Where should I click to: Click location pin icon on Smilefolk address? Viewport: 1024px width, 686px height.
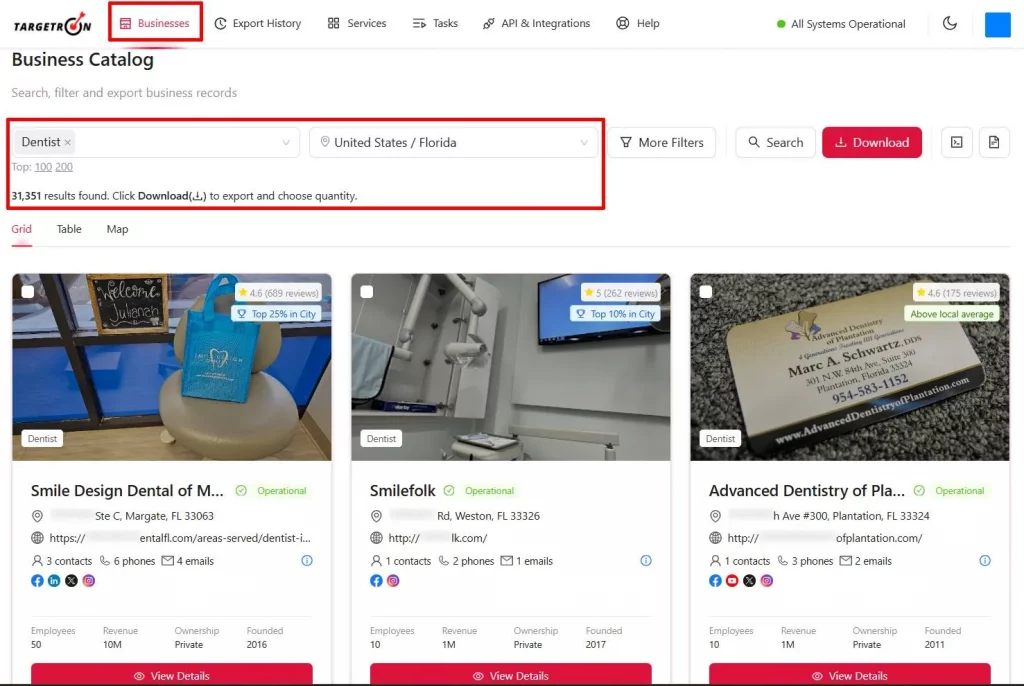pos(376,516)
